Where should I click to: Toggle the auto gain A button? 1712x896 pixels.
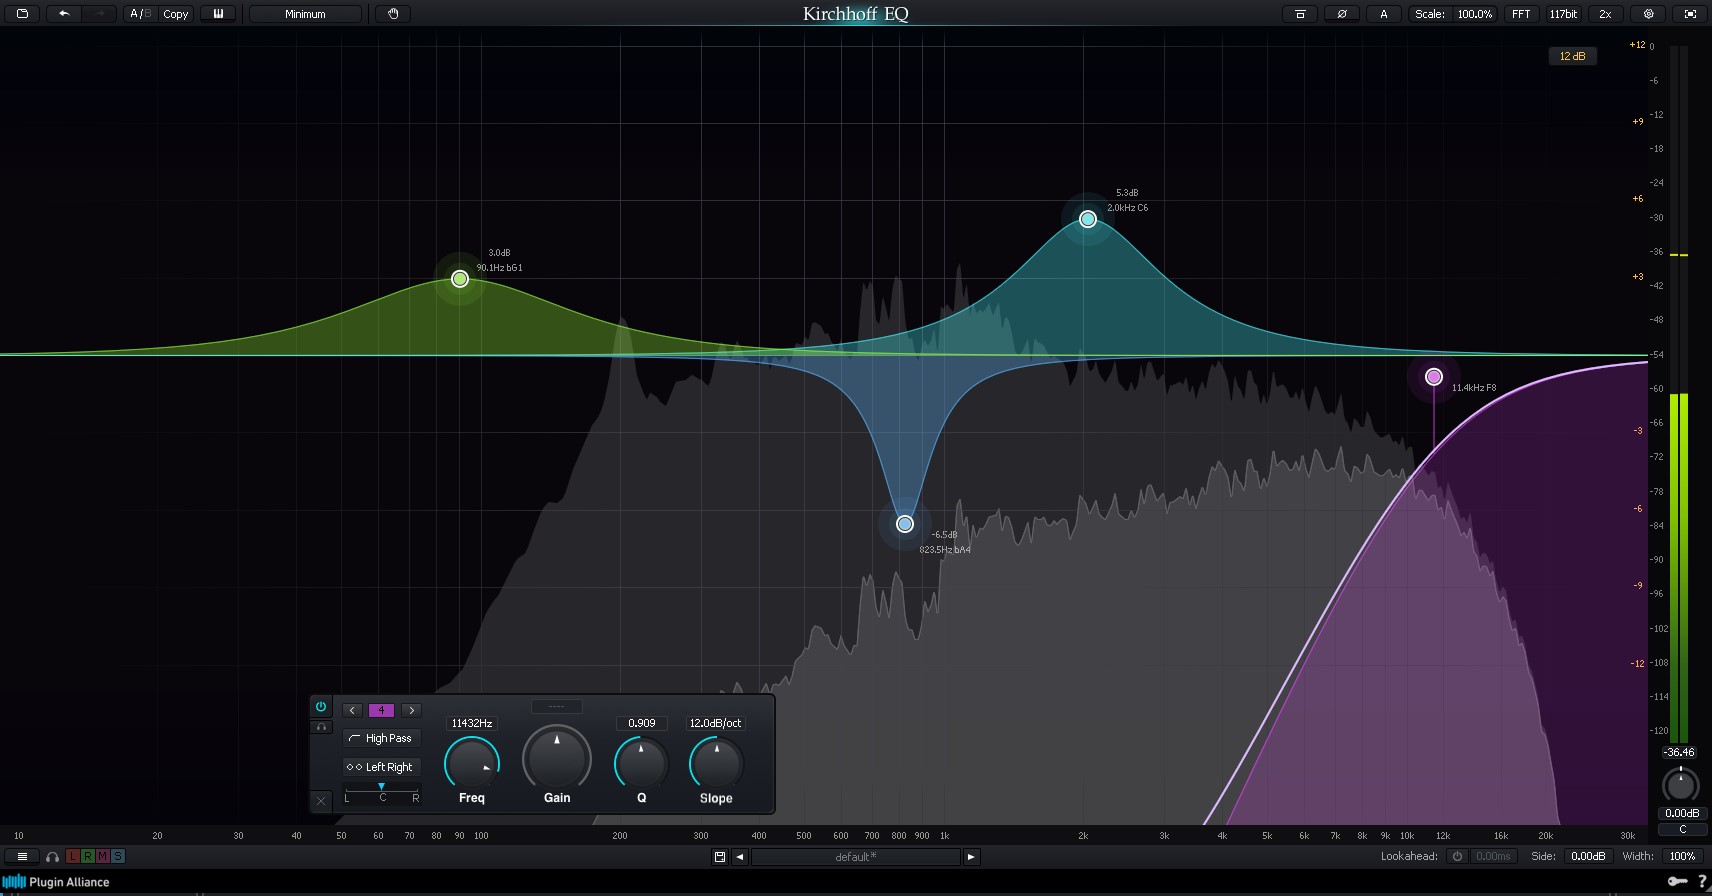(x=1384, y=14)
